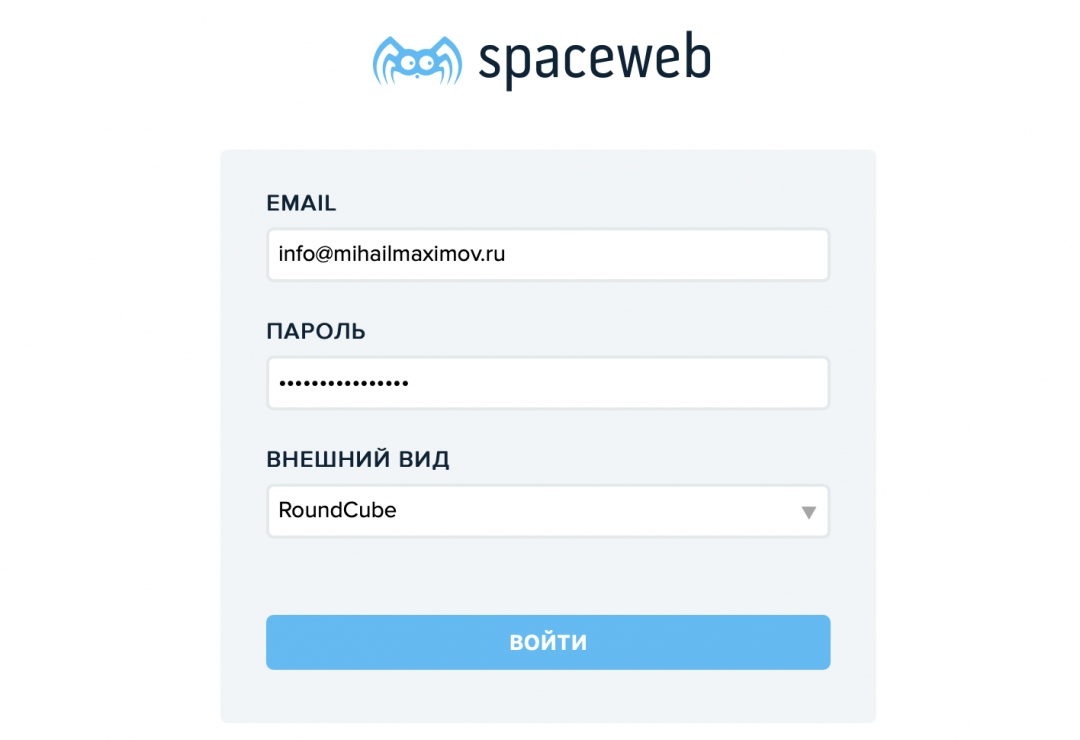Click the selected RoundCube value text
This screenshot has height=740, width=1080.
click(337, 510)
